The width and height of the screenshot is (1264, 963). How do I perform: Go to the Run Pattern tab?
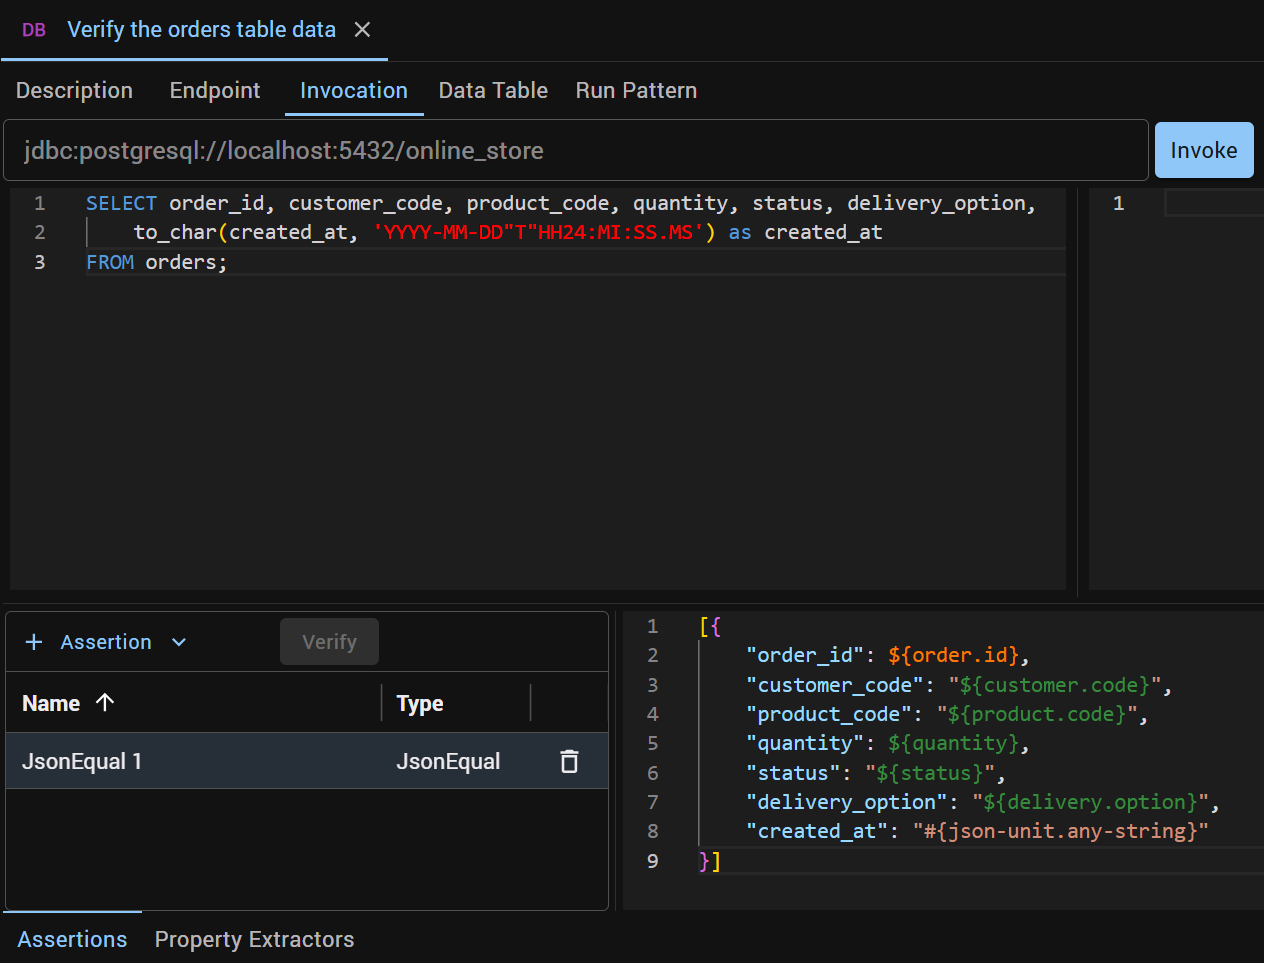pyautogui.click(x=636, y=91)
